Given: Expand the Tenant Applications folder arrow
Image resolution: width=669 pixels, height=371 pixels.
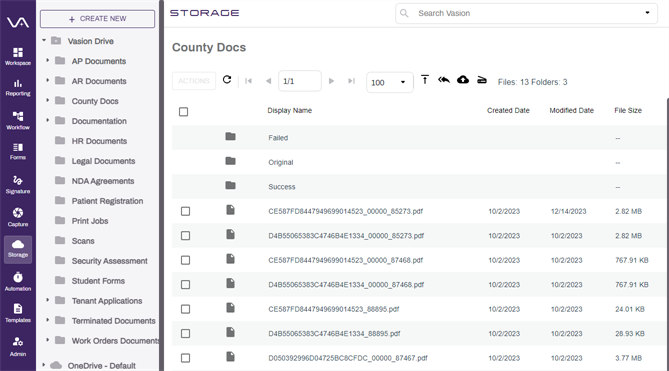Looking at the screenshot, I should pyautogui.click(x=48, y=300).
